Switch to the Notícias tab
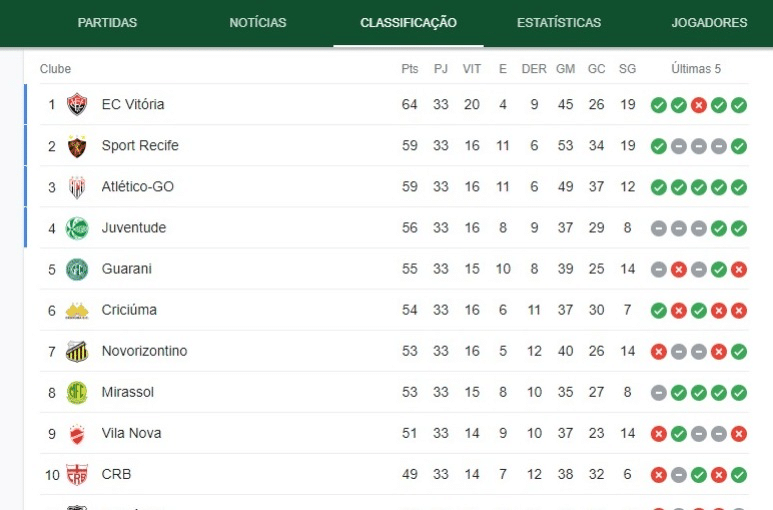The height and width of the screenshot is (510, 773). [258, 23]
